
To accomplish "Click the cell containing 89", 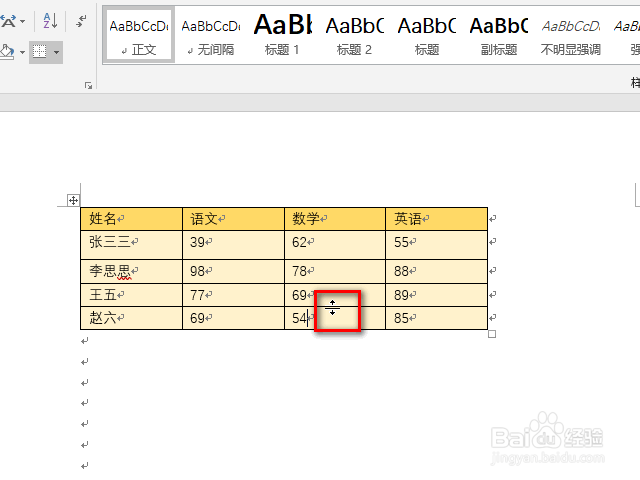I will 437,295.
